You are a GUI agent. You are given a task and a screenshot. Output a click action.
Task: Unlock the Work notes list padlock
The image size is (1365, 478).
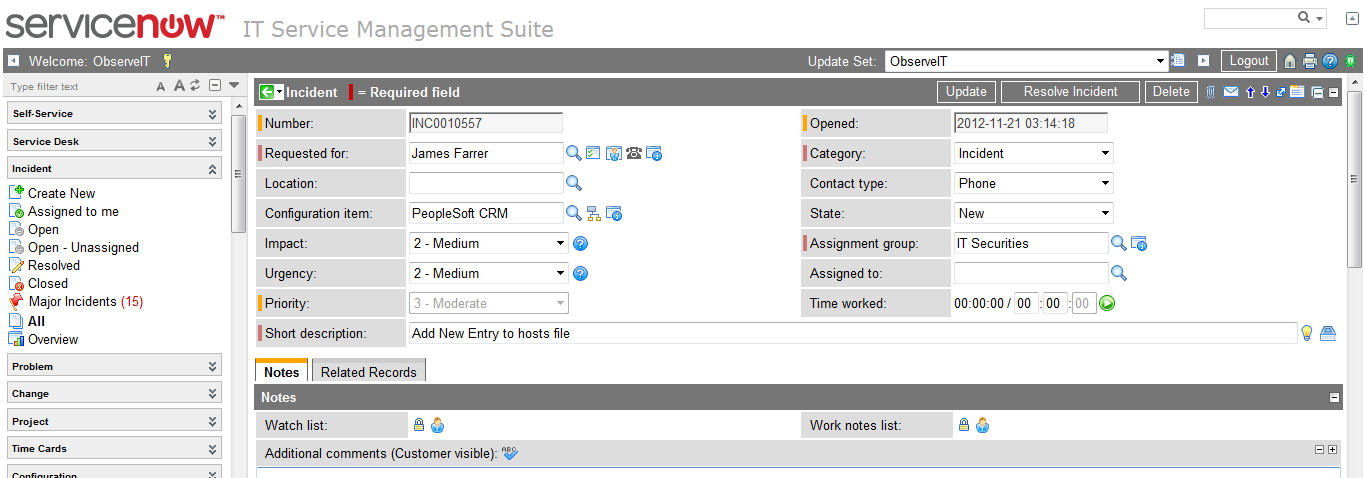964,425
